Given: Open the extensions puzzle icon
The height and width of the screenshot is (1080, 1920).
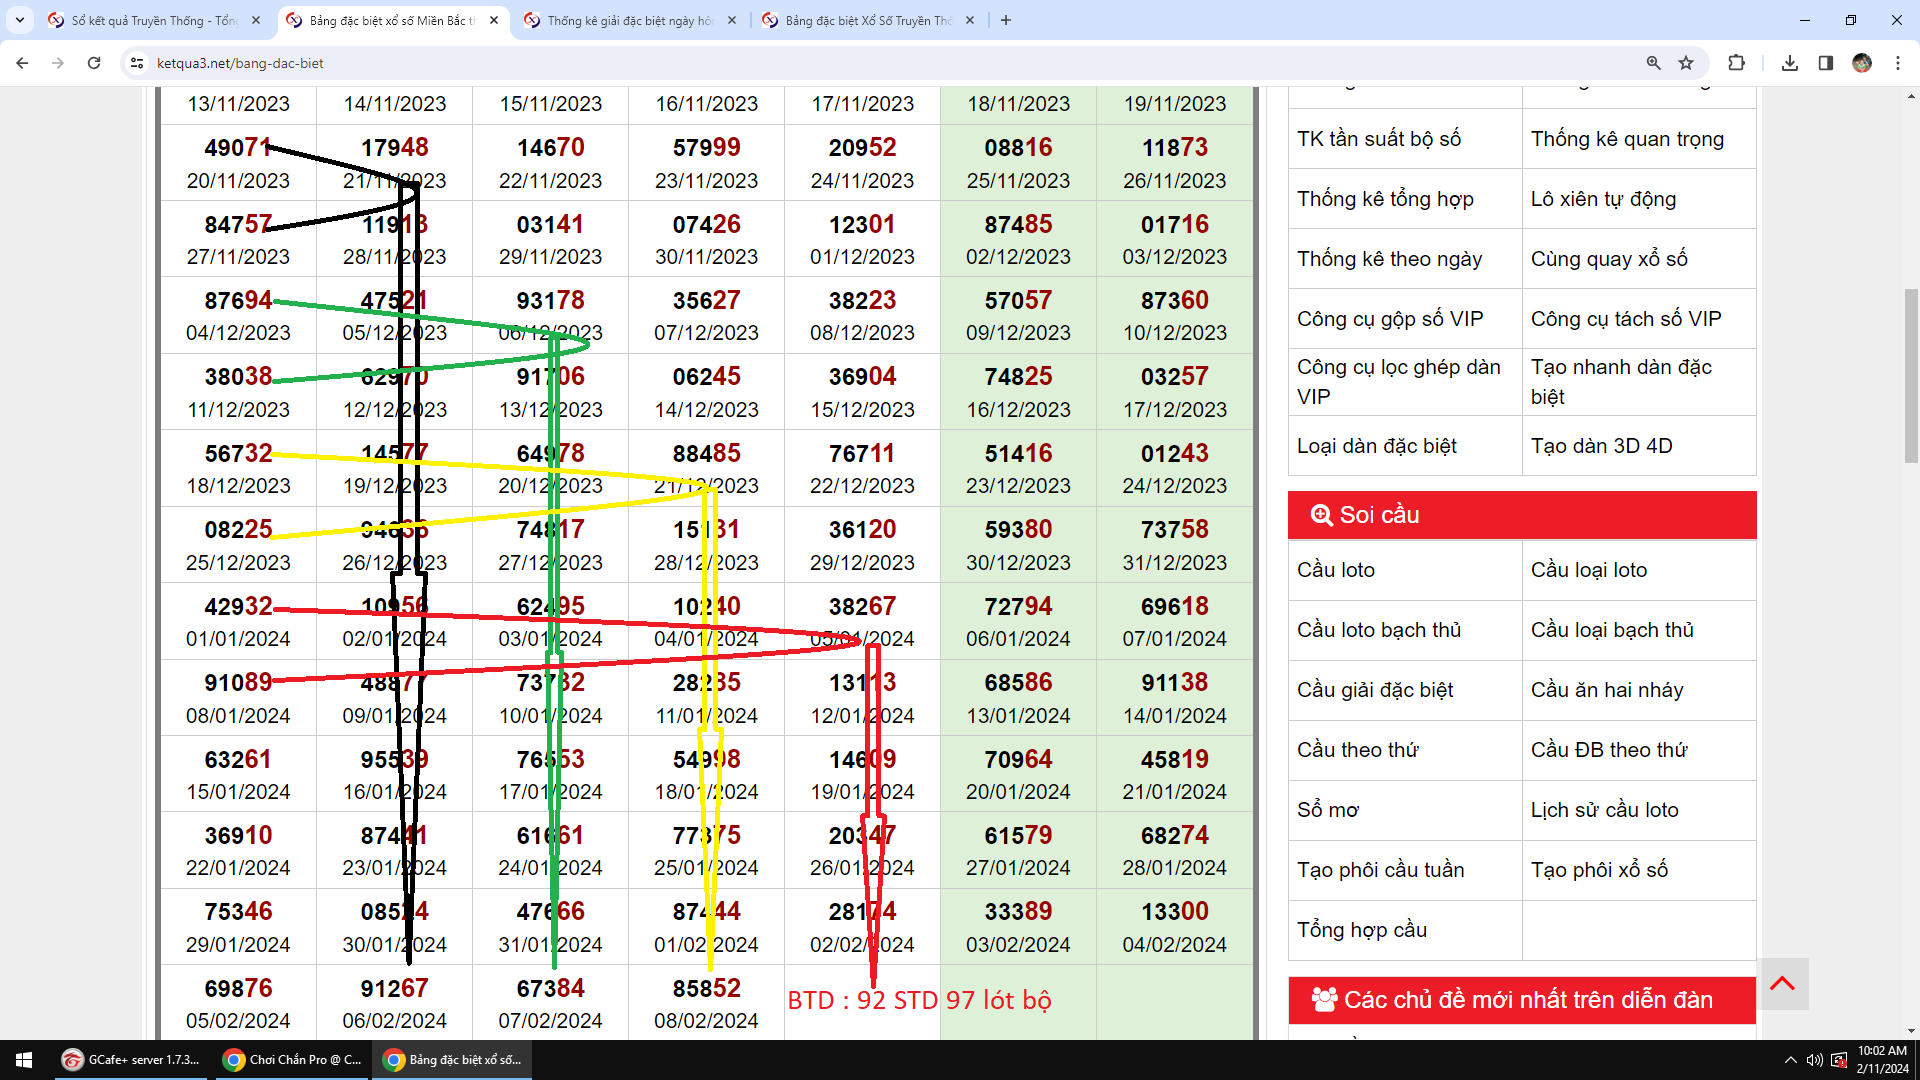Looking at the screenshot, I should 1736,63.
